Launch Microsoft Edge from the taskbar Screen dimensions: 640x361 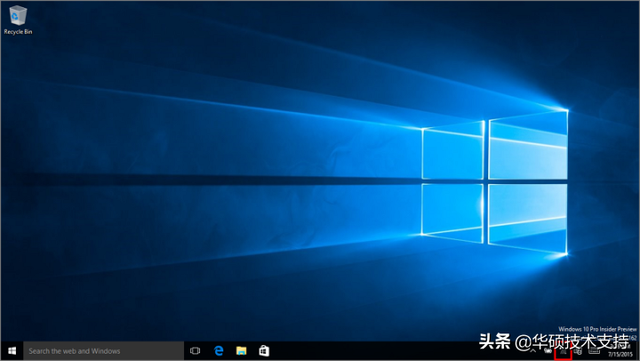click(219, 351)
